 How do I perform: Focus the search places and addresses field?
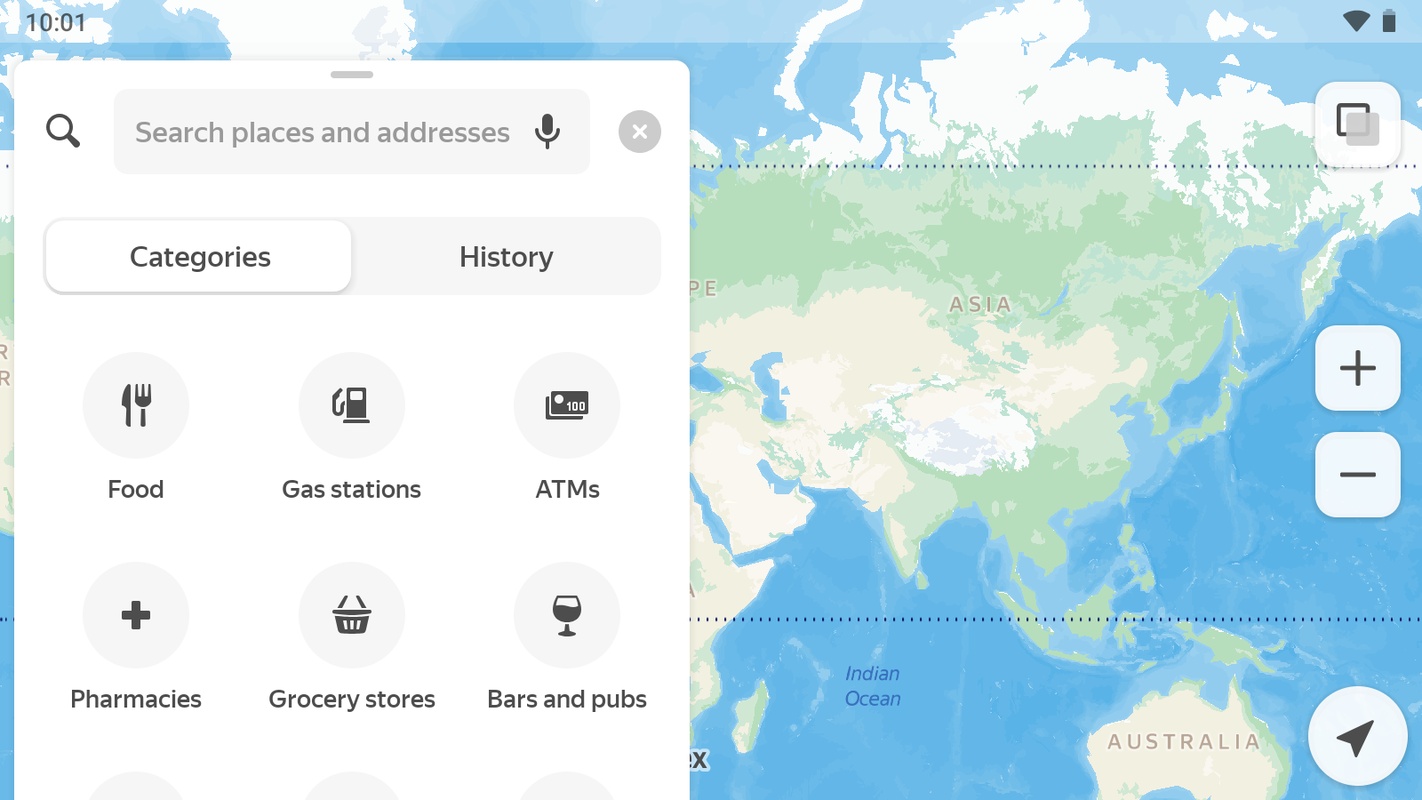[x=322, y=132]
